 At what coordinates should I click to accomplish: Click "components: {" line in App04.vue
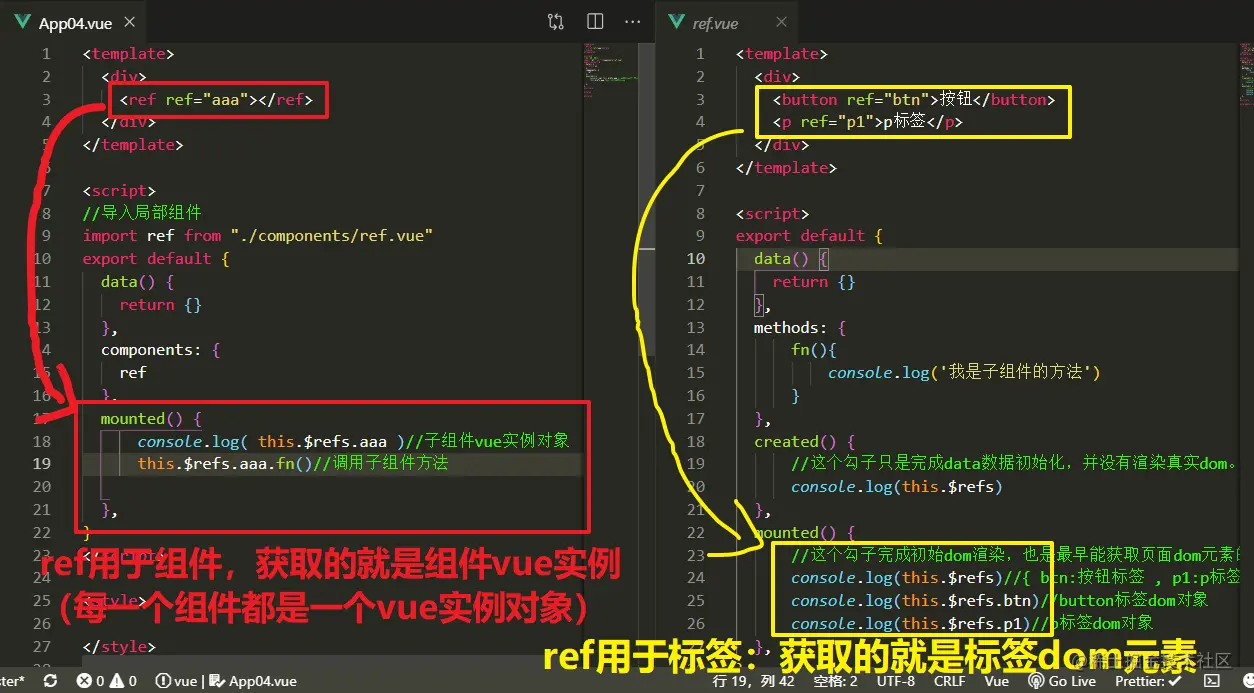tap(160, 350)
